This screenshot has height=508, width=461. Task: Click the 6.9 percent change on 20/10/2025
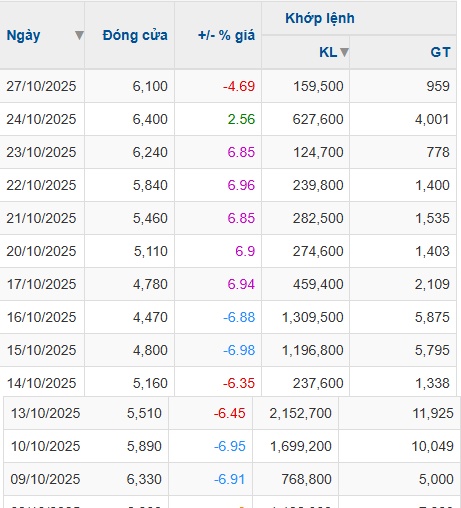pos(245,251)
